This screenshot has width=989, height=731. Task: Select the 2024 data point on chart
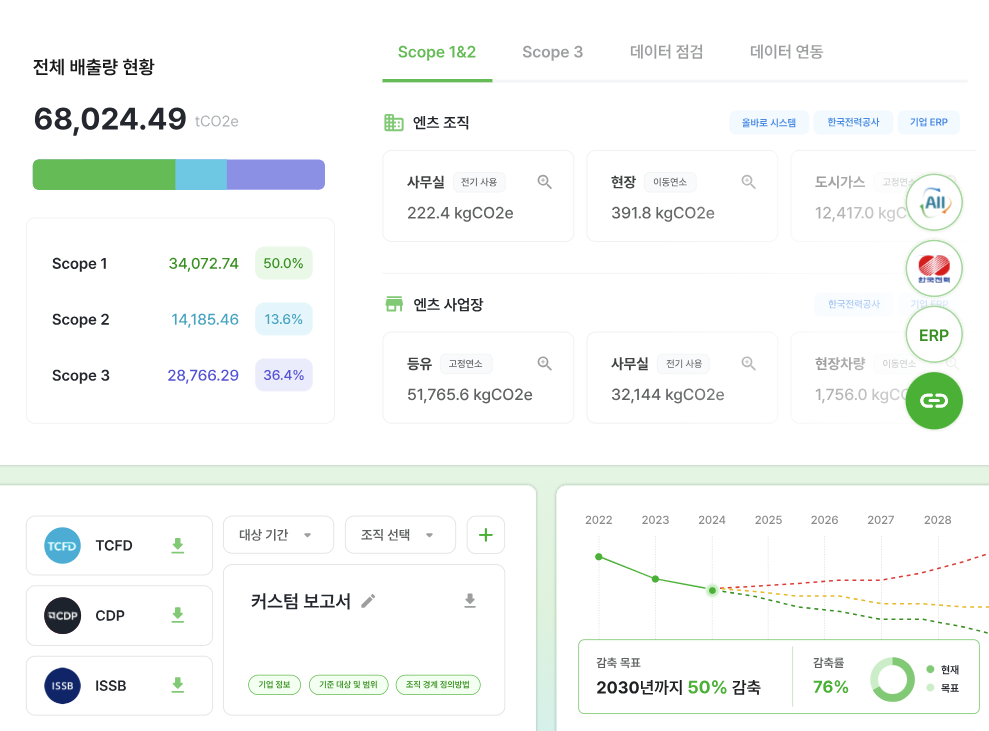point(712,590)
